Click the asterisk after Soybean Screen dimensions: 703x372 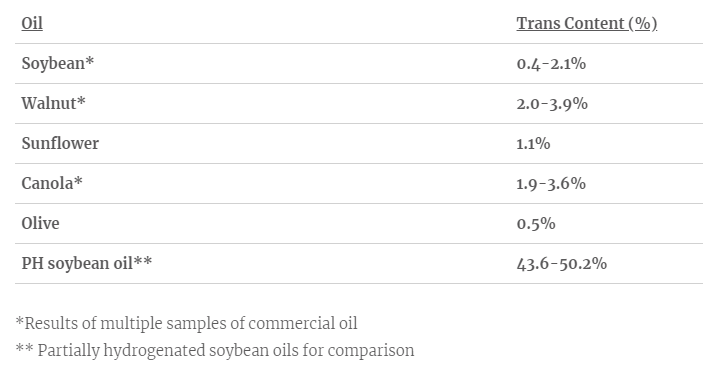[x=90, y=61]
